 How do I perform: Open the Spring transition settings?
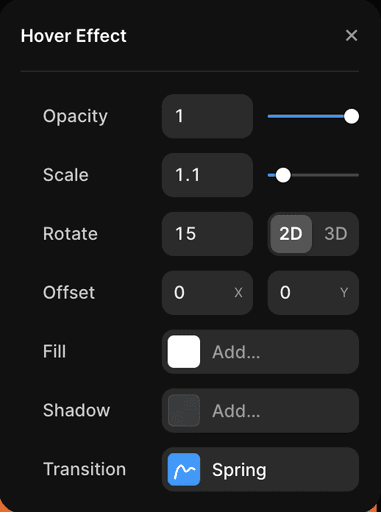pyautogui.click(x=260, y=469)
